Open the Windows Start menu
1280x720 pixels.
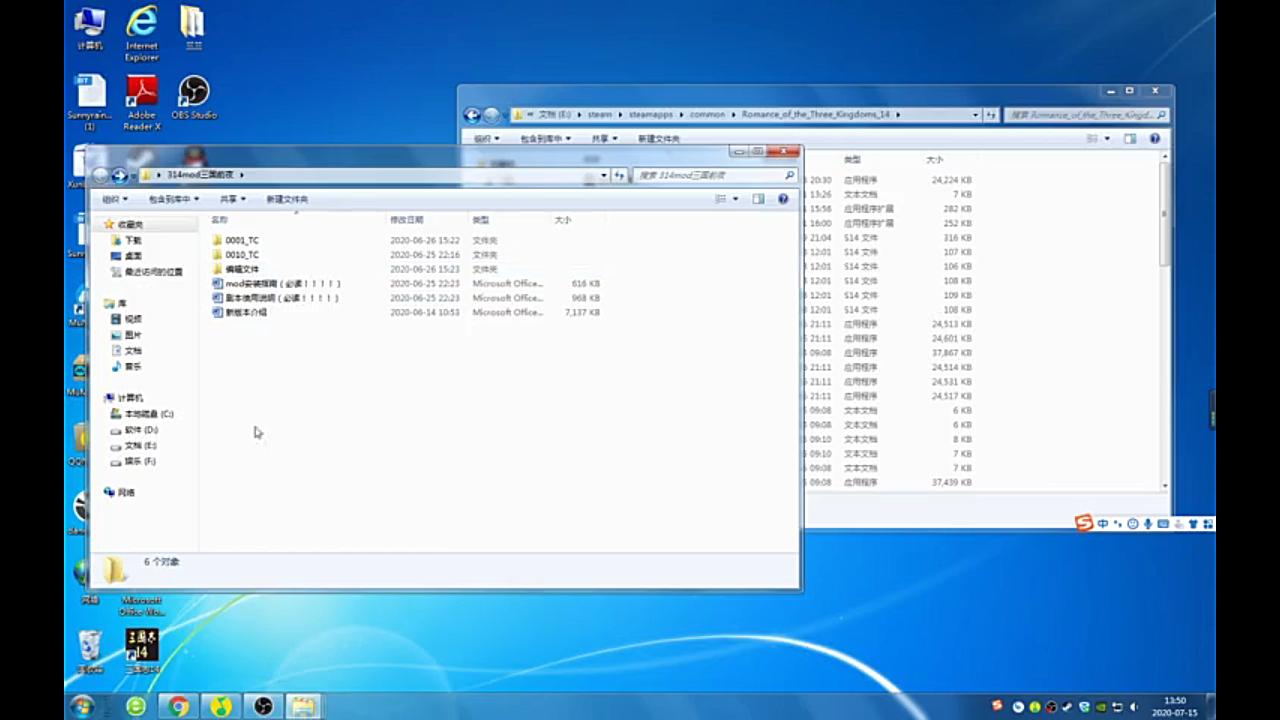pyautogui.click(x=82, y=706)
